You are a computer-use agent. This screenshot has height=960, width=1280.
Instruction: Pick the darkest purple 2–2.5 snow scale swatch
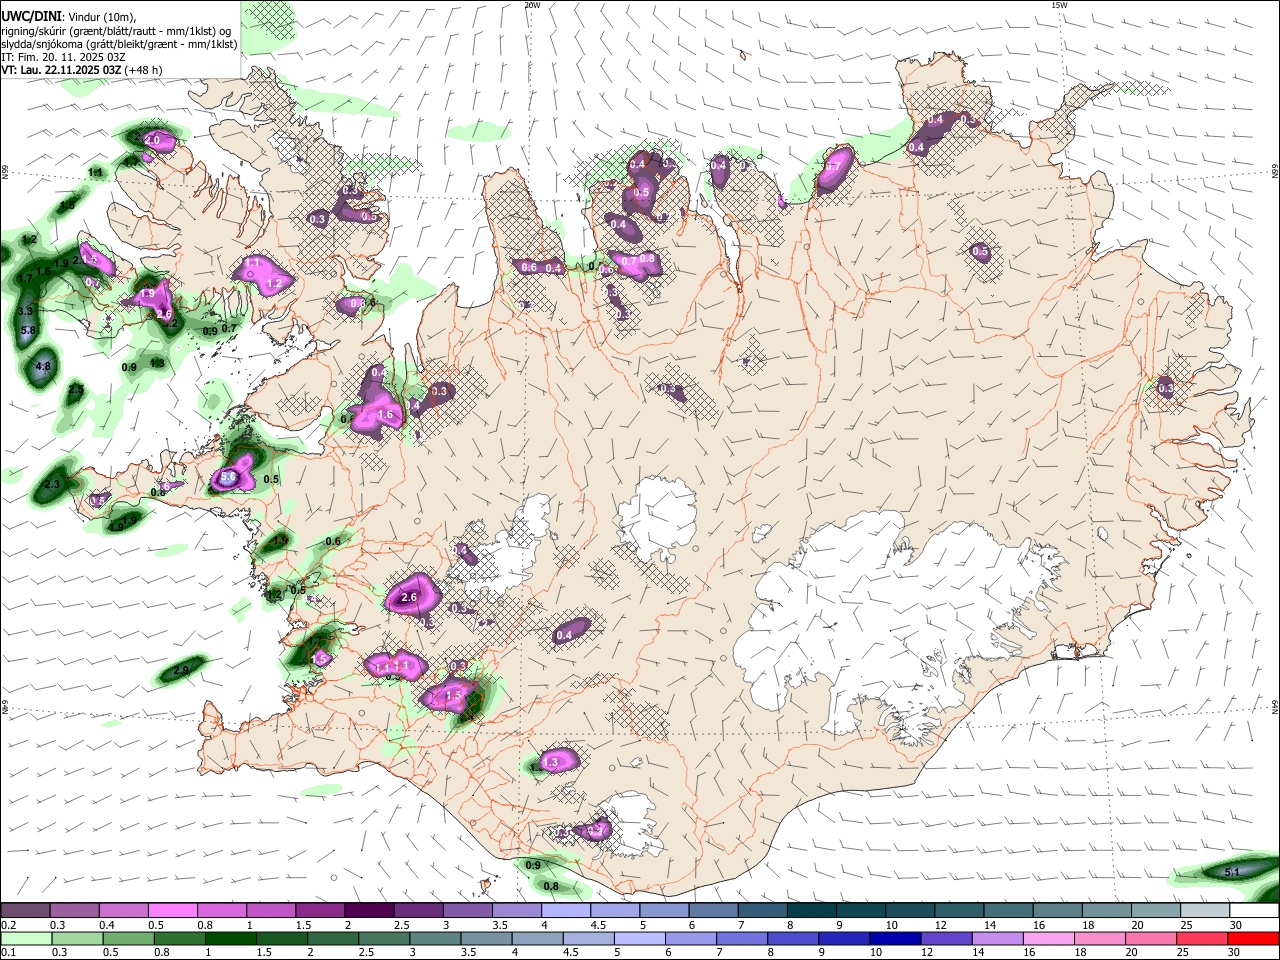(x=369, y=911)
